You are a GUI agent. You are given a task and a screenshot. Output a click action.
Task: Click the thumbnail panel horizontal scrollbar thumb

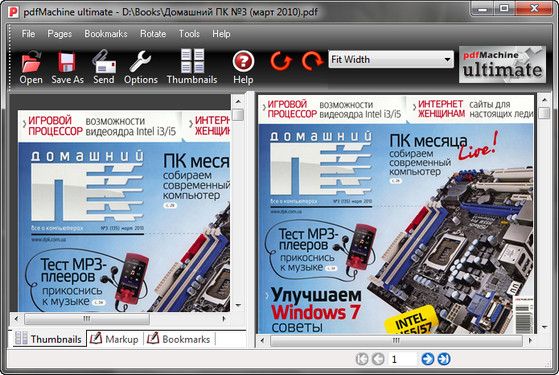(87, 318)
